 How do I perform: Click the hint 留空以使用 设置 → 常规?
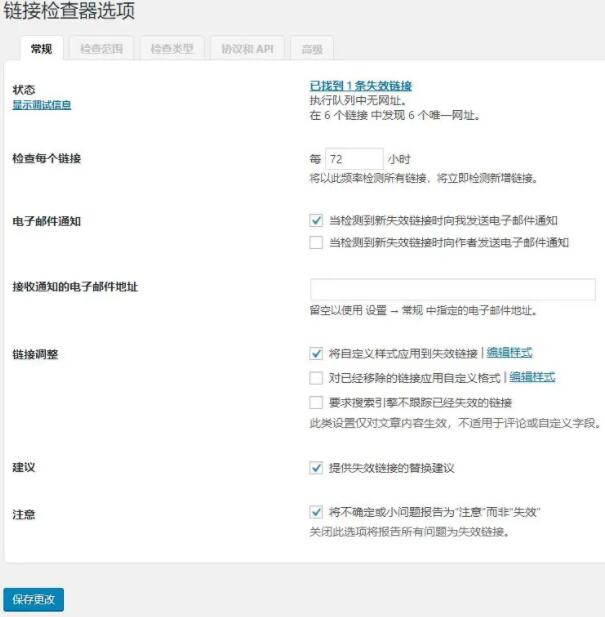(x=424, y=310)
